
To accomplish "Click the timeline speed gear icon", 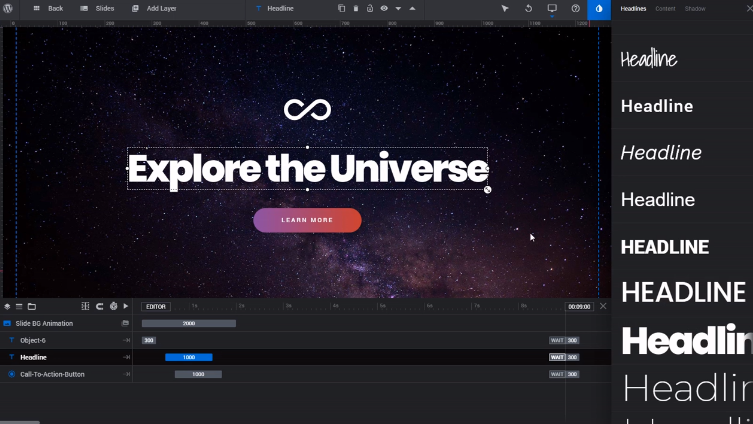I will (x=113, y=306).
